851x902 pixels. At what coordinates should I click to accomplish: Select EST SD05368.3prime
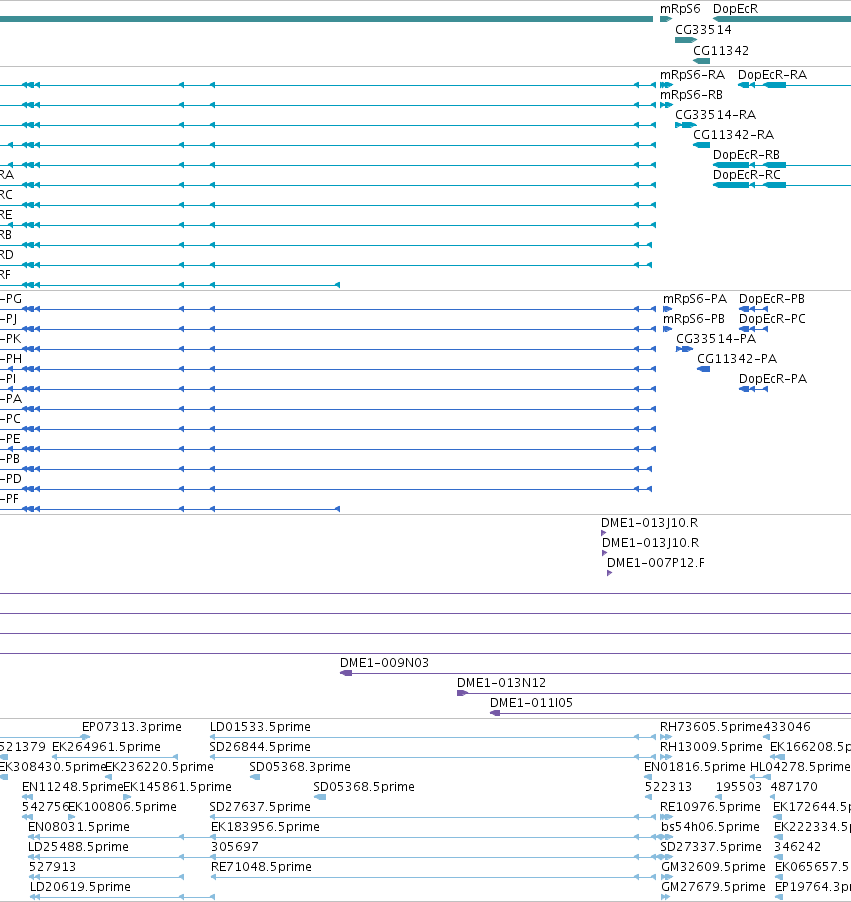(x=255, y=777)
